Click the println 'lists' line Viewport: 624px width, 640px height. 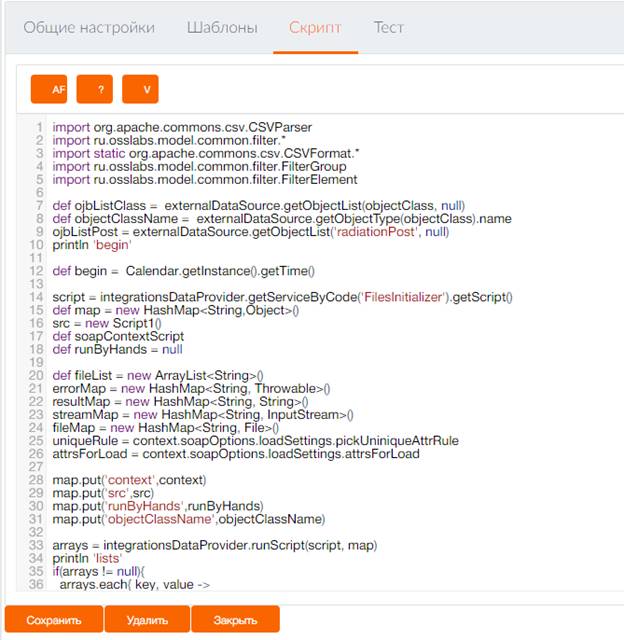pyautogui.click(x=87, y=558)
